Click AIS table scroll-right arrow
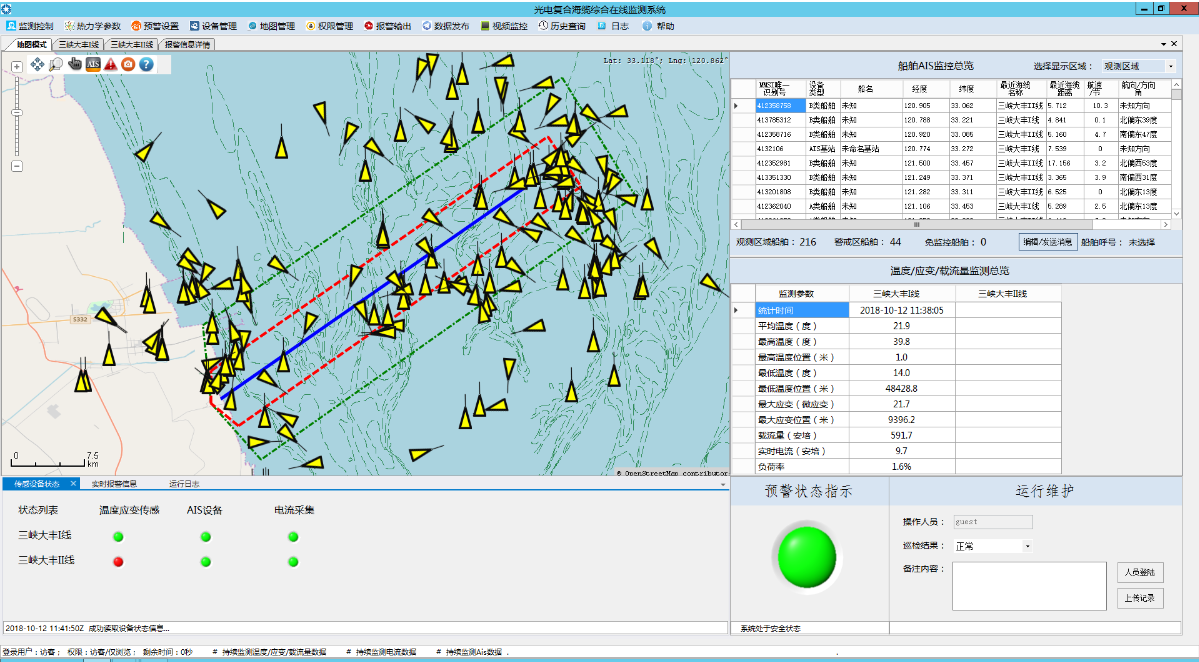The width and height of the screenshot is (1199, 662). (1166, 225)
